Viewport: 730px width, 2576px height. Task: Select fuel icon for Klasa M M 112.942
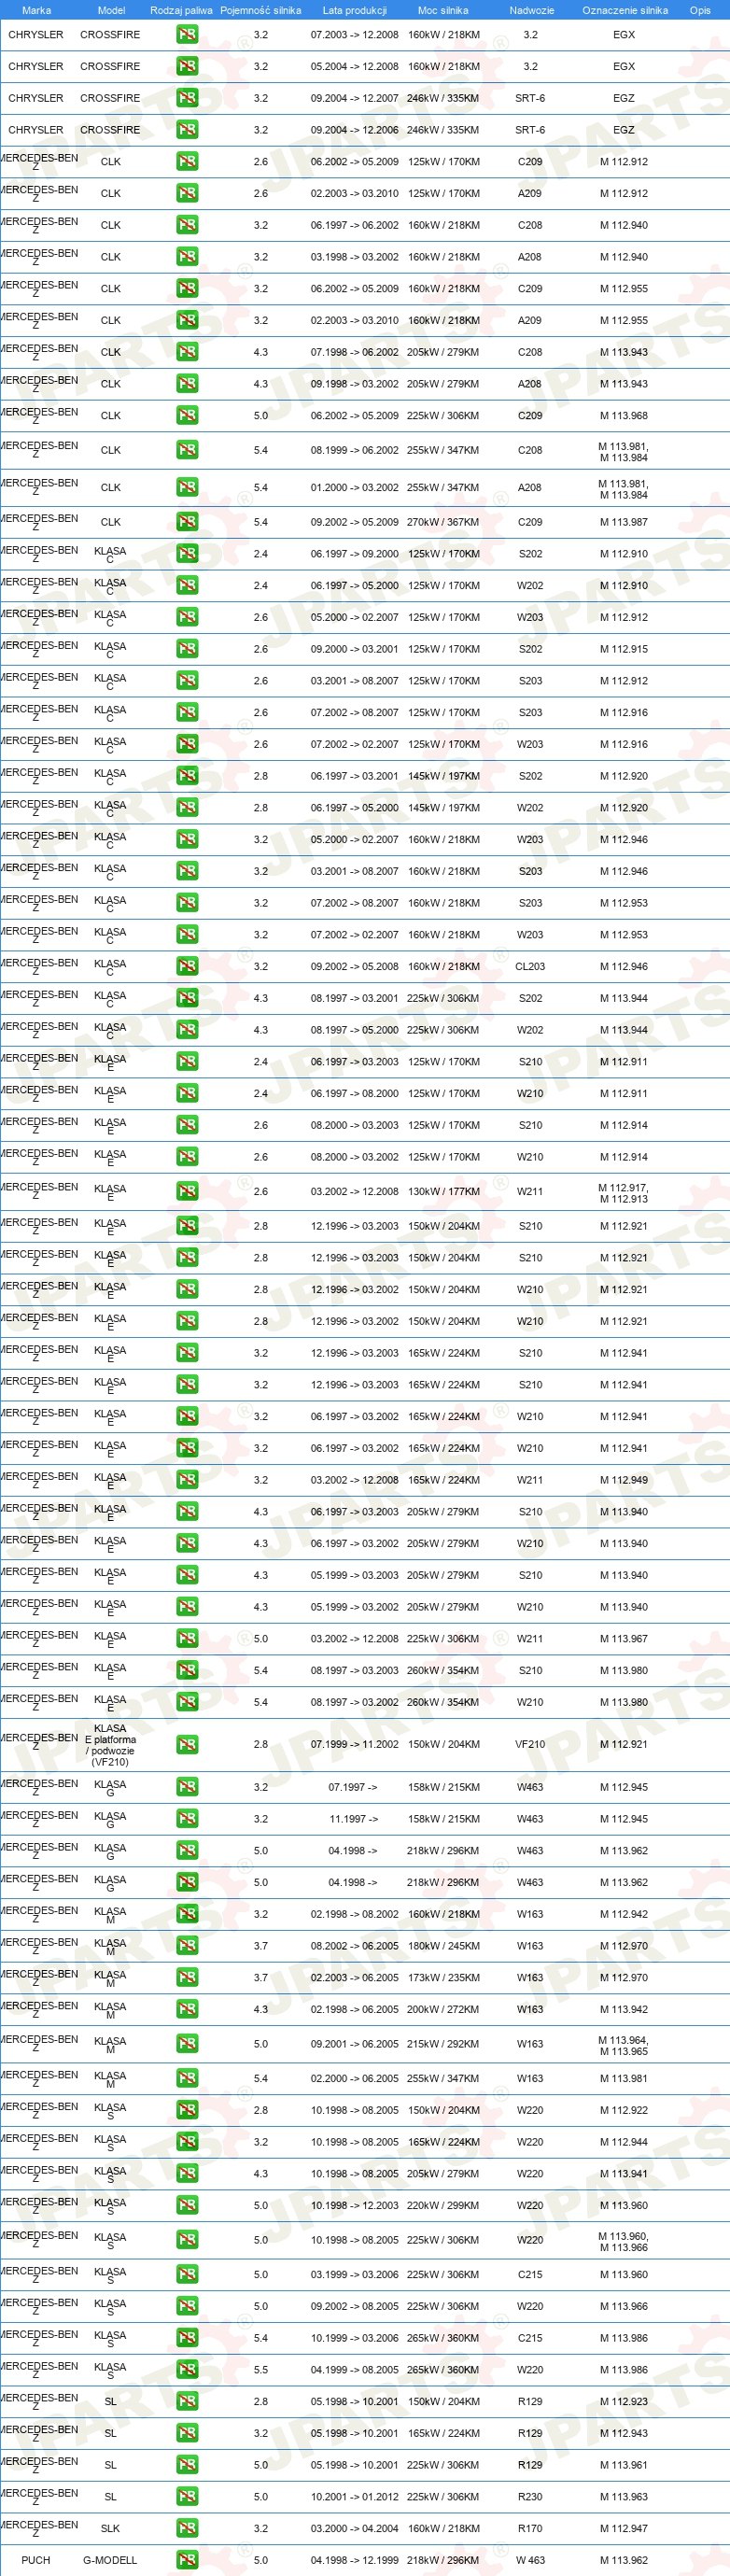187,1914
